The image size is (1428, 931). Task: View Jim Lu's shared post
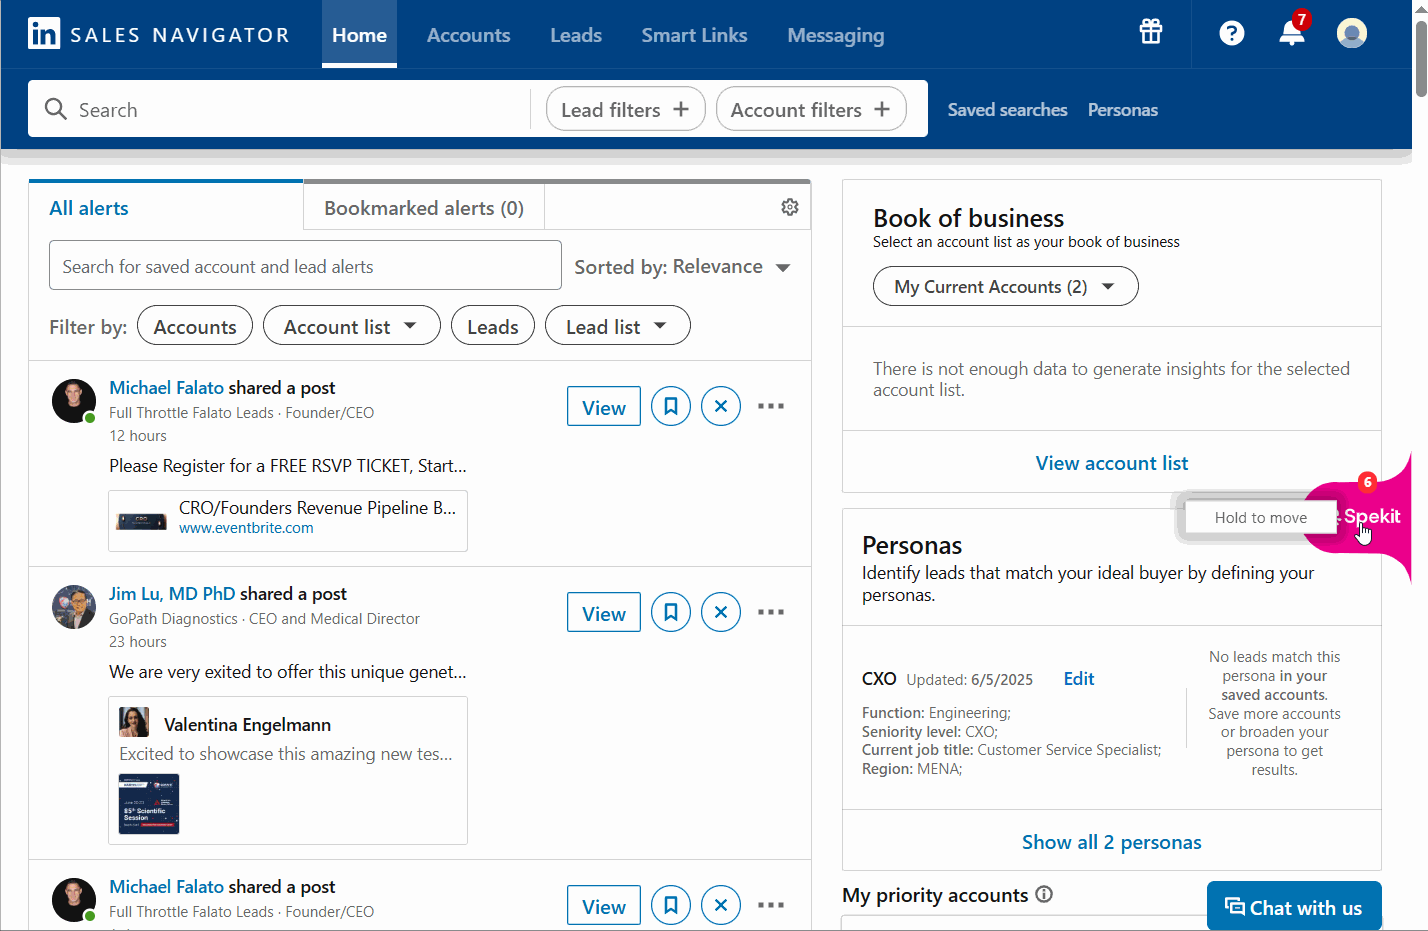coord(604,612)
